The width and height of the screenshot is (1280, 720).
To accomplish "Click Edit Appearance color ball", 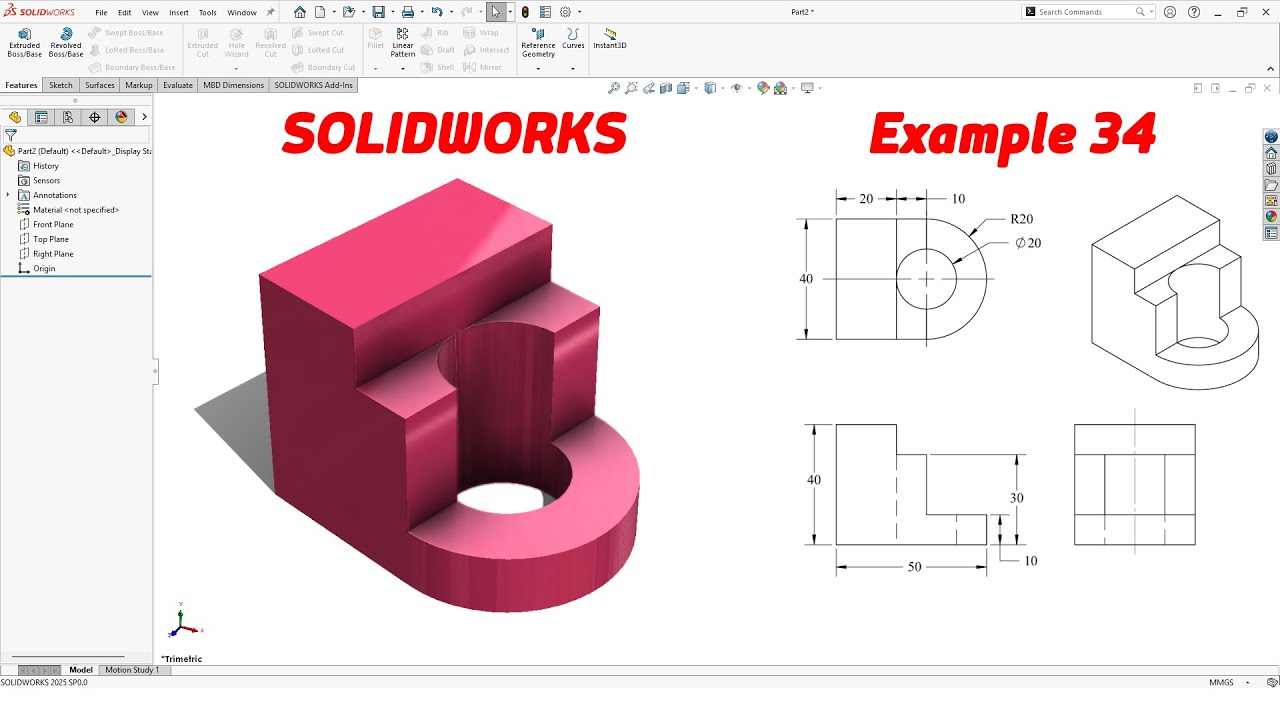I will (x=763, y=88).
